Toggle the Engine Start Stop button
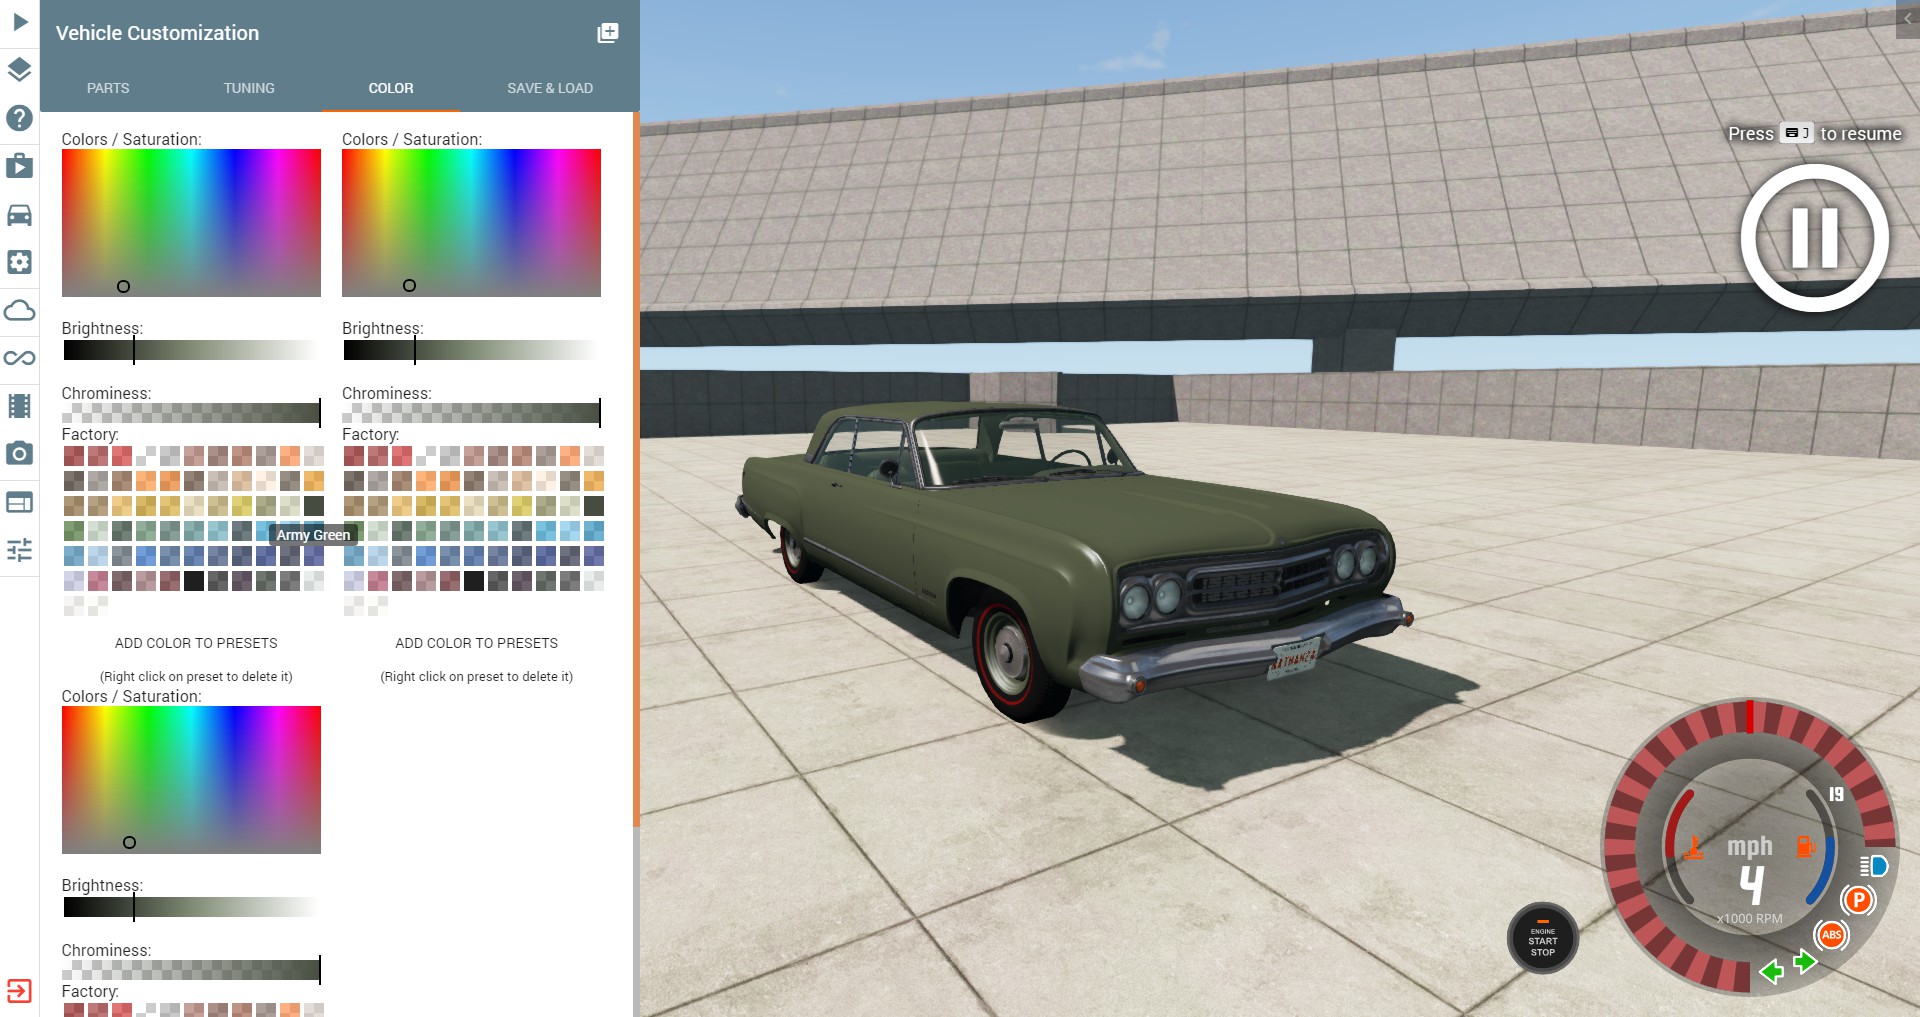 tap(1543, 938)
